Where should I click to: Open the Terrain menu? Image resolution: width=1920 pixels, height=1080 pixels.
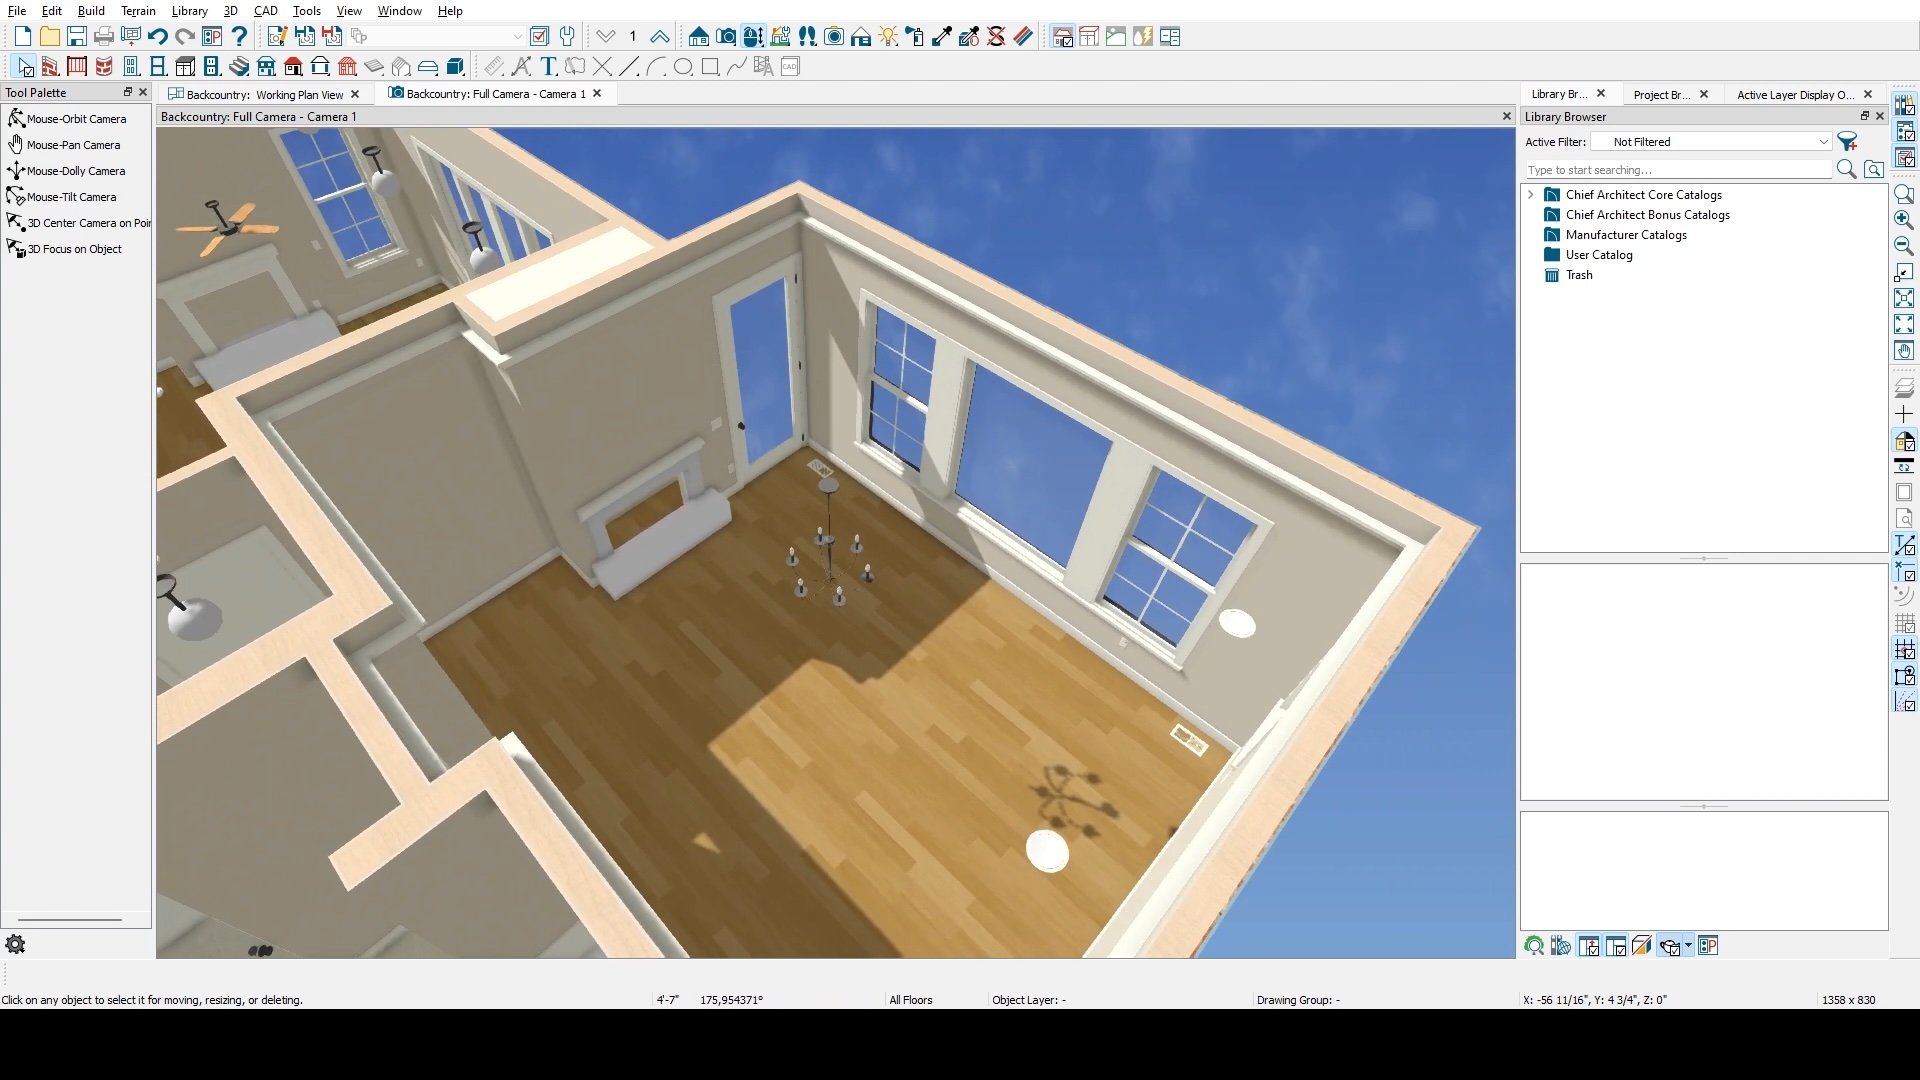pos(138,11)
